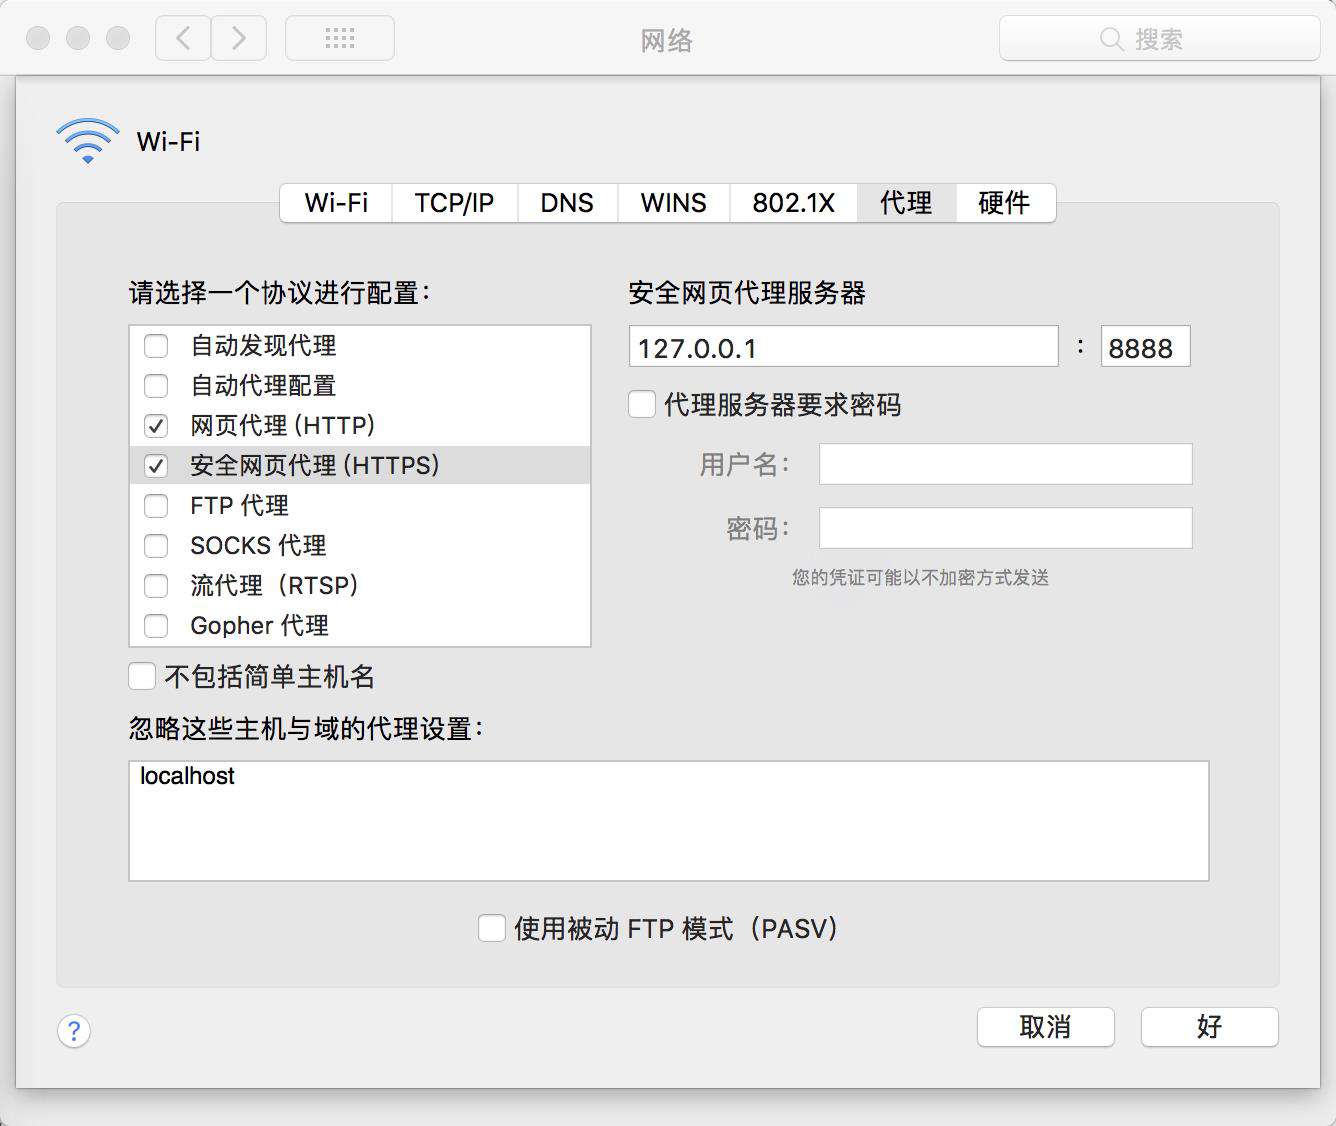Click the bypass hosts box with localhost
The height and width of the screenshot is (1126, 1336).
(x=668, y=821)
